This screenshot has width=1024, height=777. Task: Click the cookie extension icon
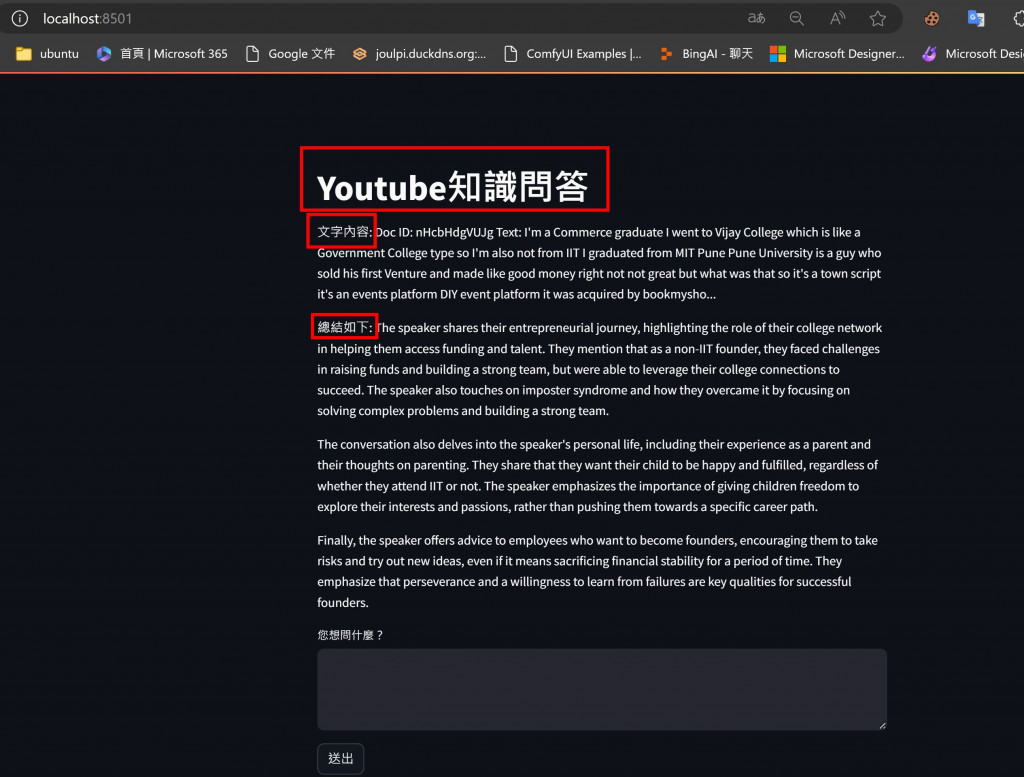tap(932, 18)
